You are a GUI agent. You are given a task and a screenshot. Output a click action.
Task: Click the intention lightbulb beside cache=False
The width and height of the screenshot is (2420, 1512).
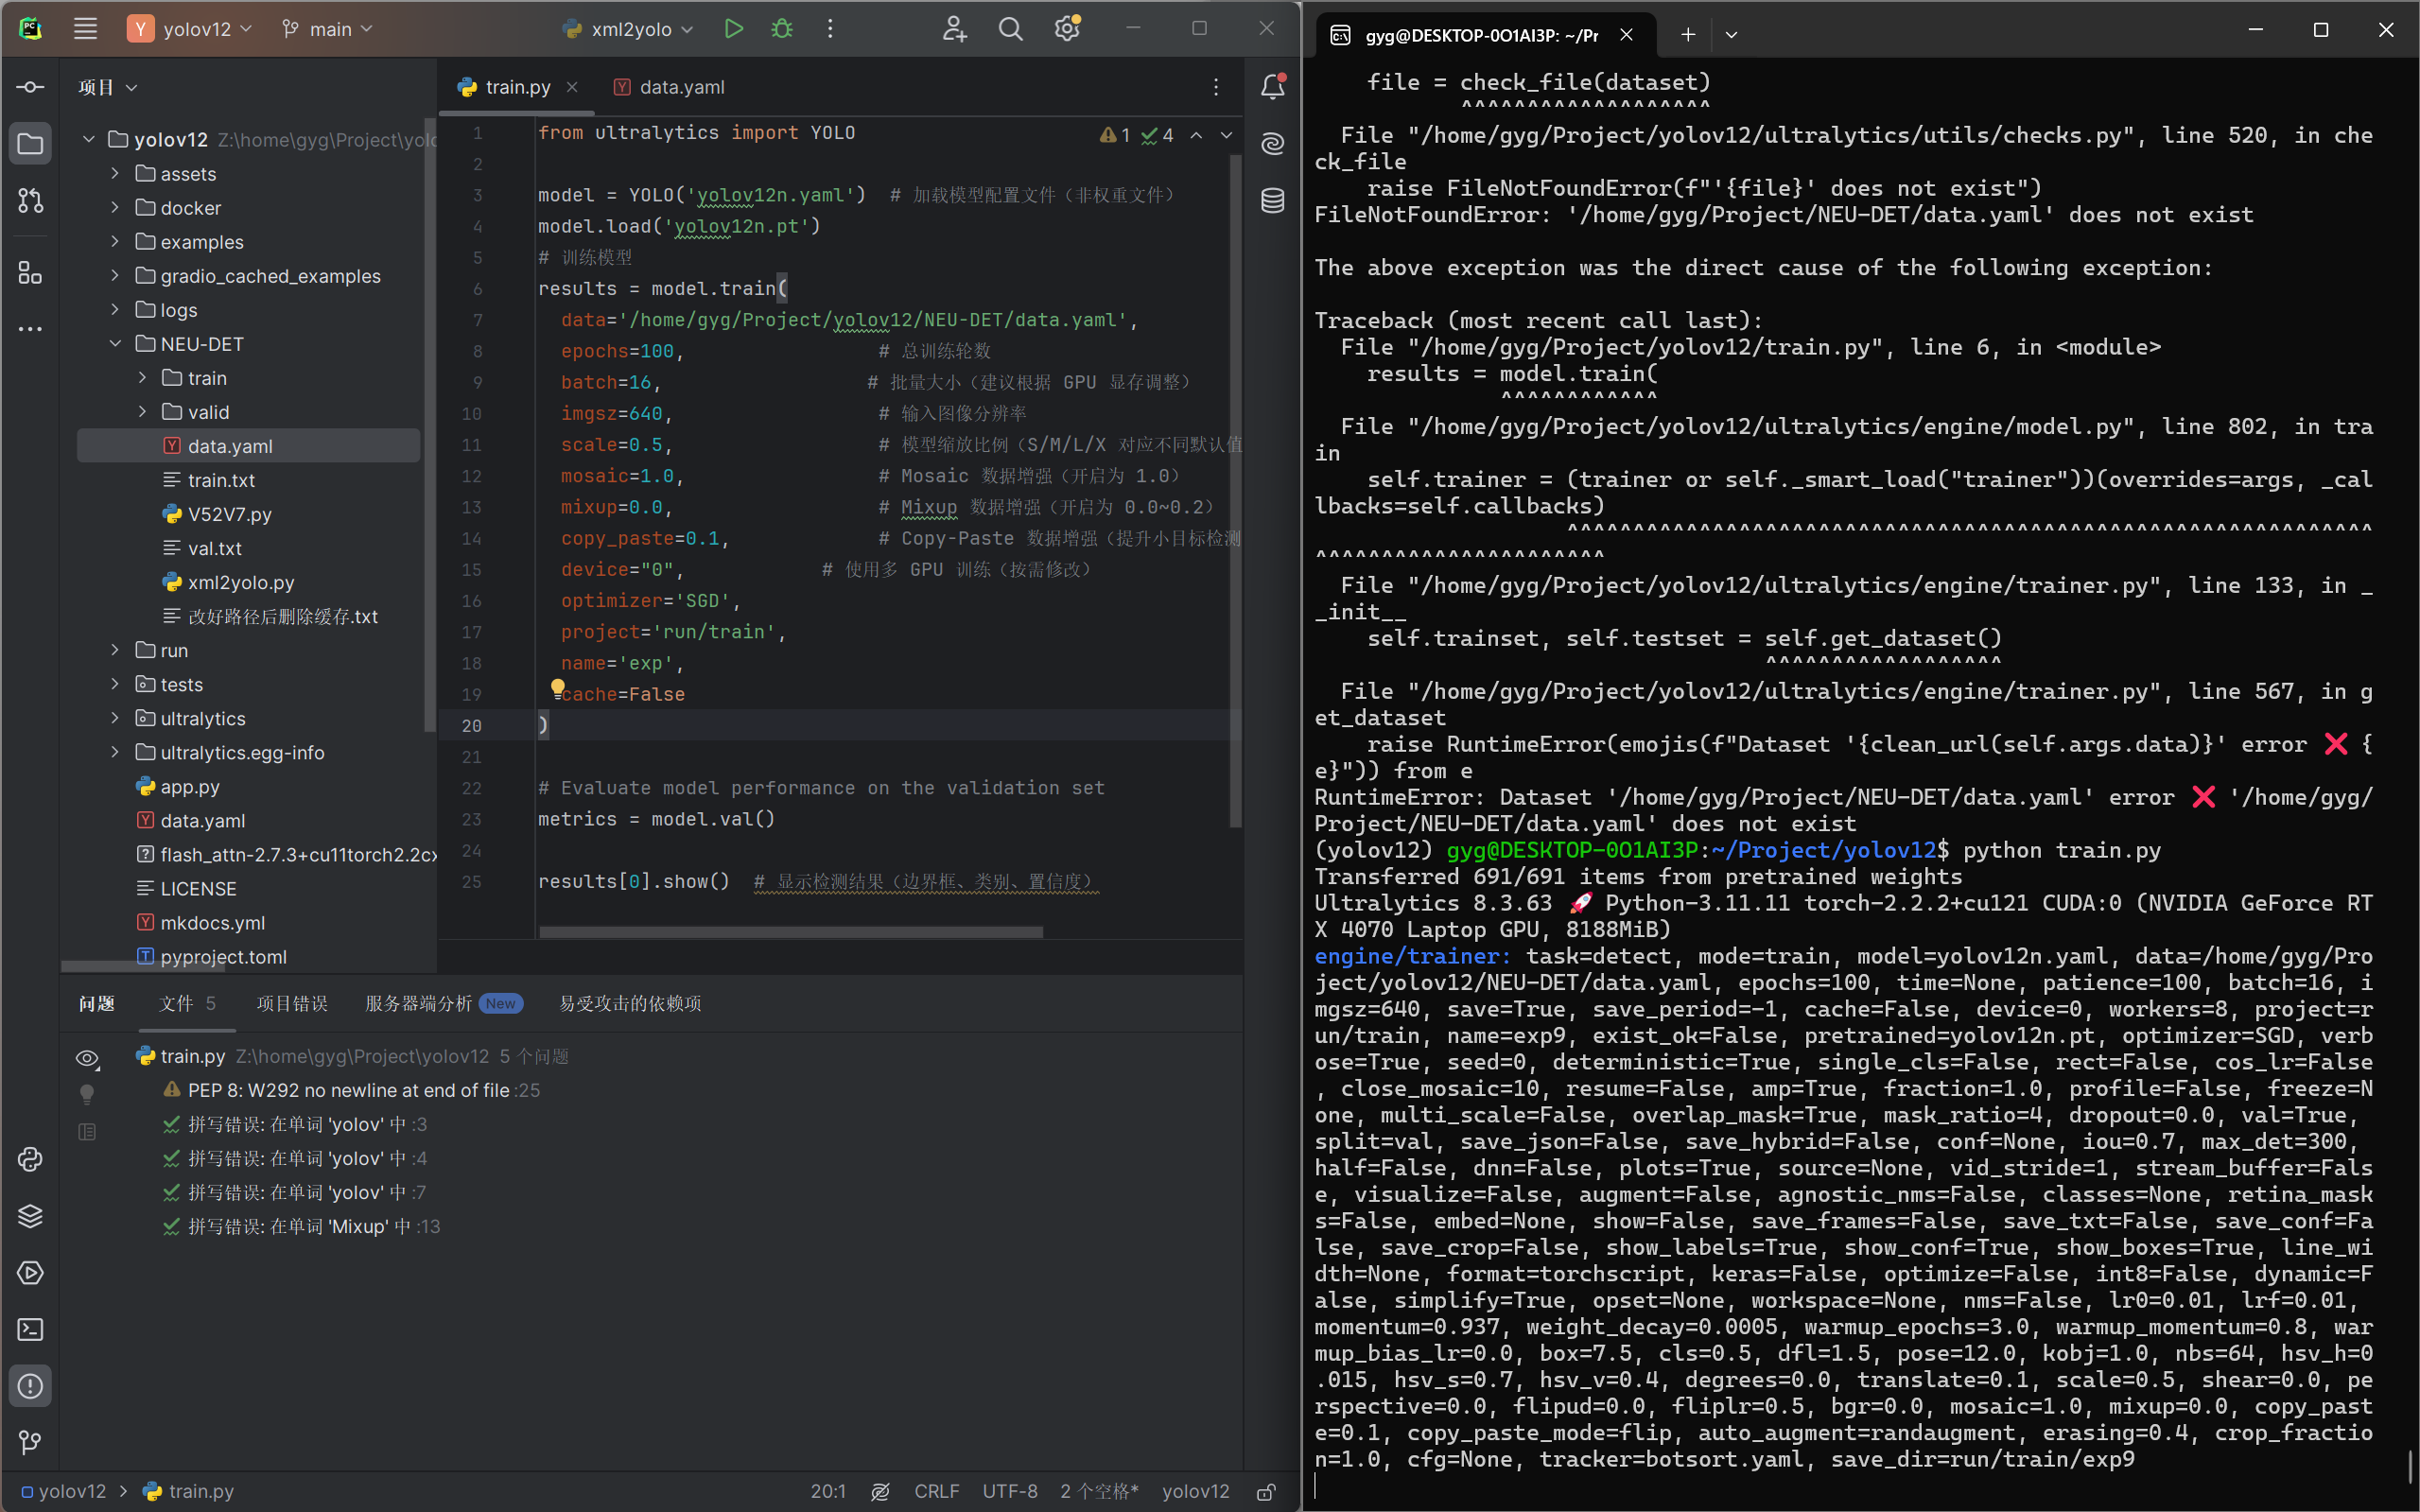558,687
